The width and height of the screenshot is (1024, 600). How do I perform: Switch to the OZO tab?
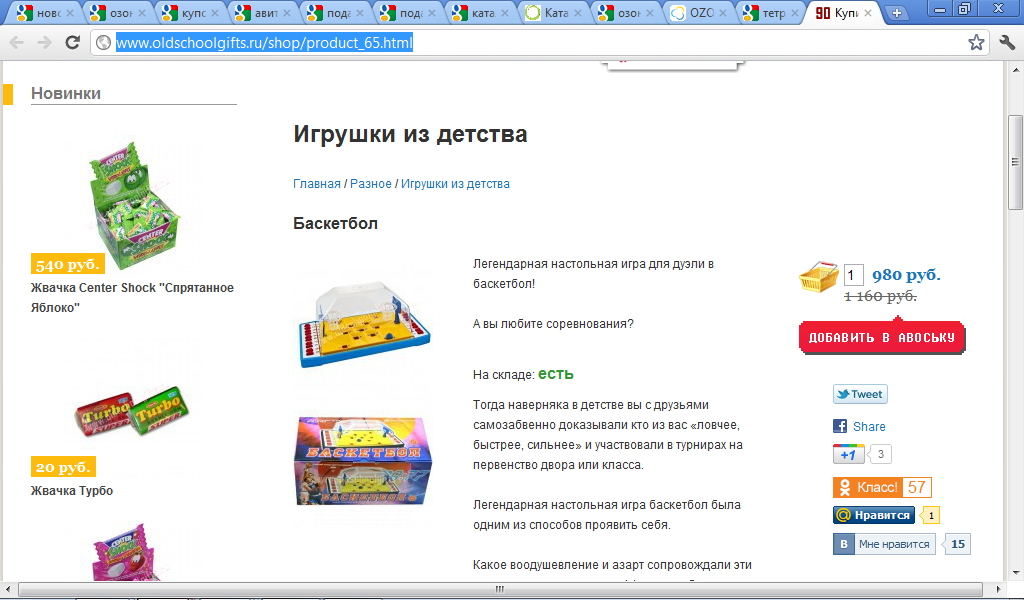click(x=699, y=13)
